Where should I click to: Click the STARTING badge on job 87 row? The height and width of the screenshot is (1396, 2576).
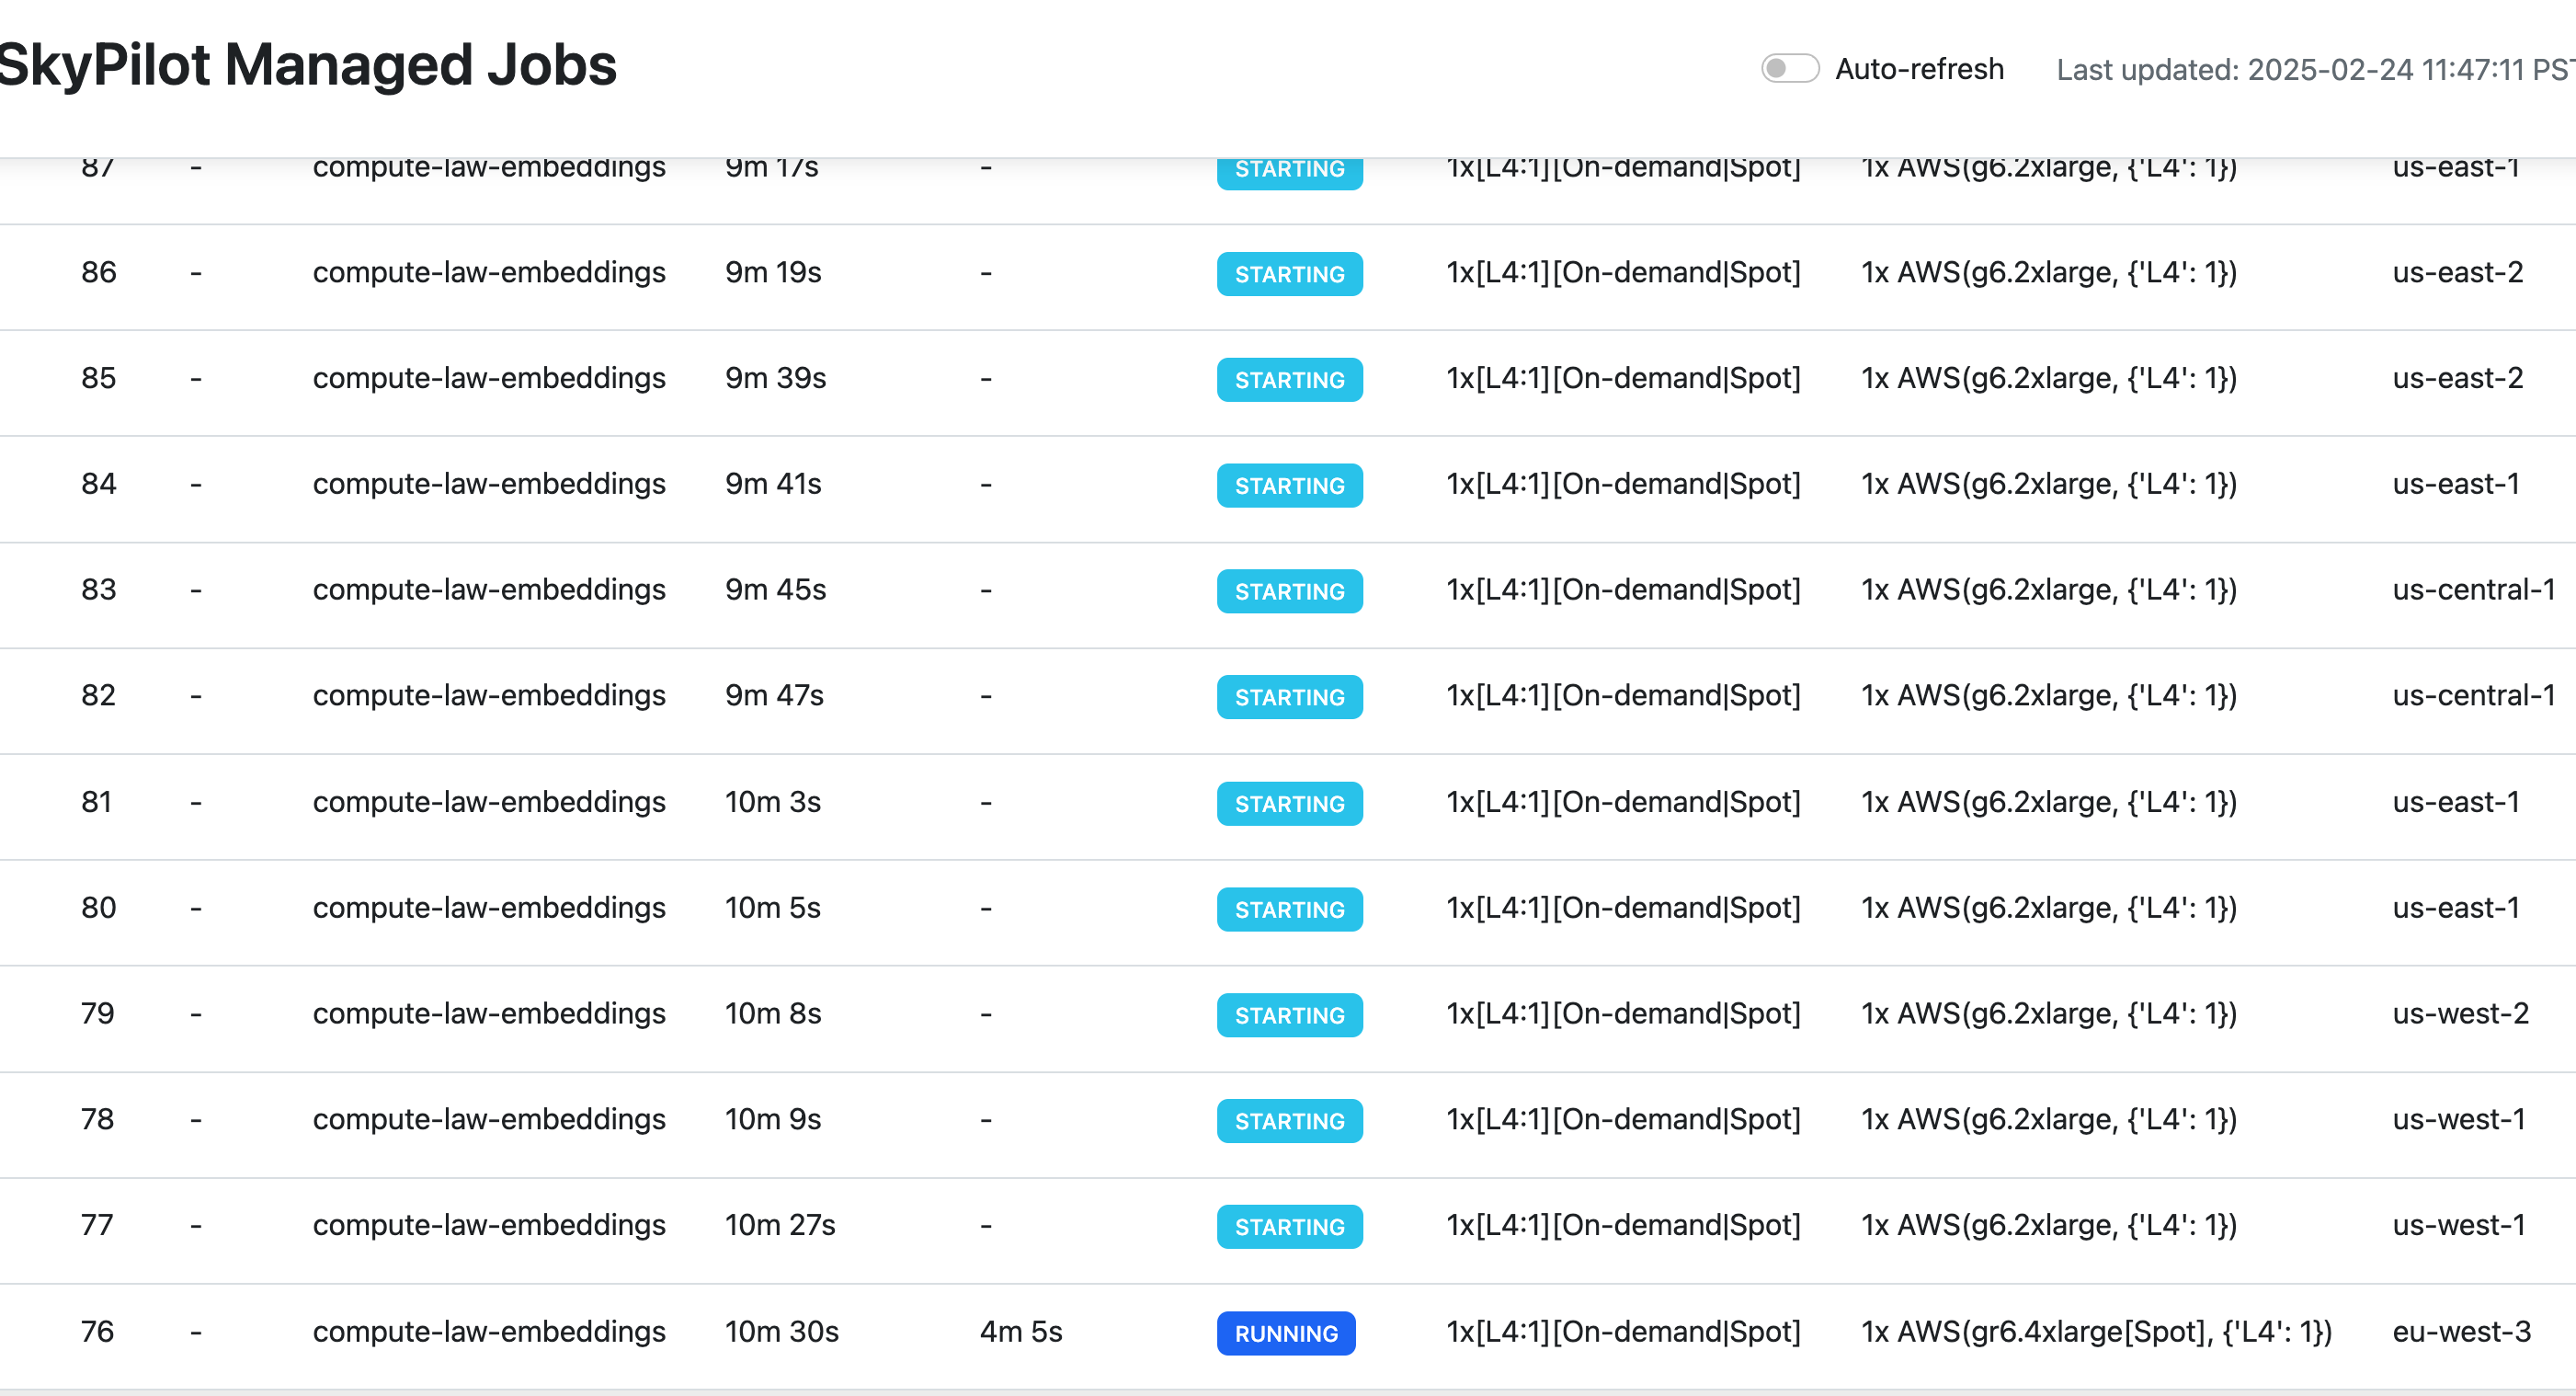(1289, 172)
